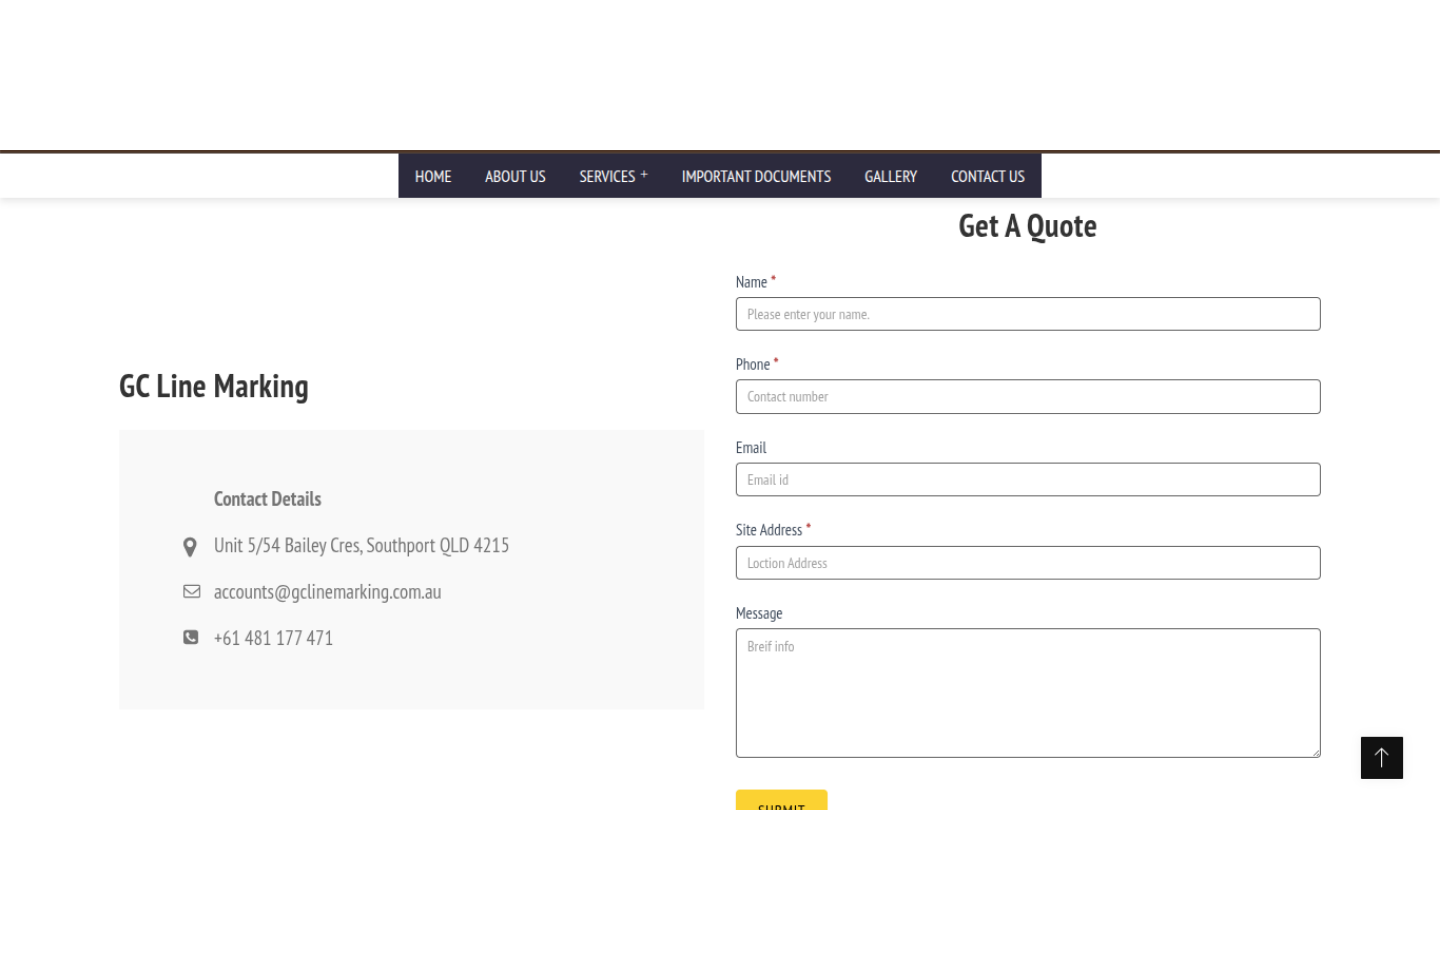Open the Services menu
The height and width of the screenshot is (960, 1440).
607,176
